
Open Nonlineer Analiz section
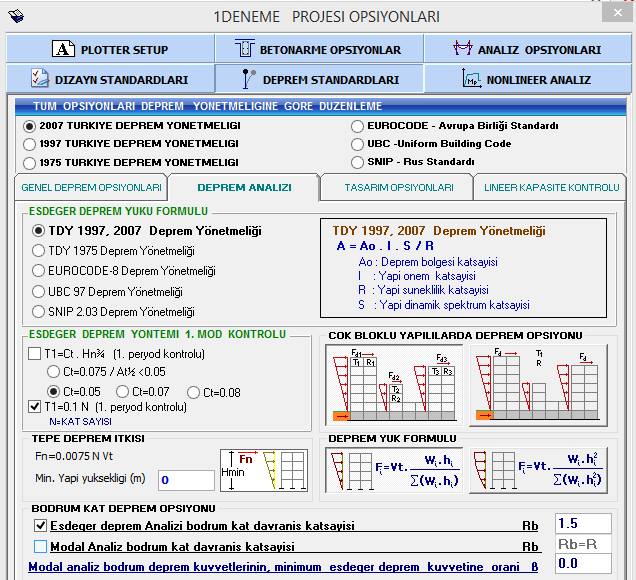pyautogui.click(x=526, y=79)
